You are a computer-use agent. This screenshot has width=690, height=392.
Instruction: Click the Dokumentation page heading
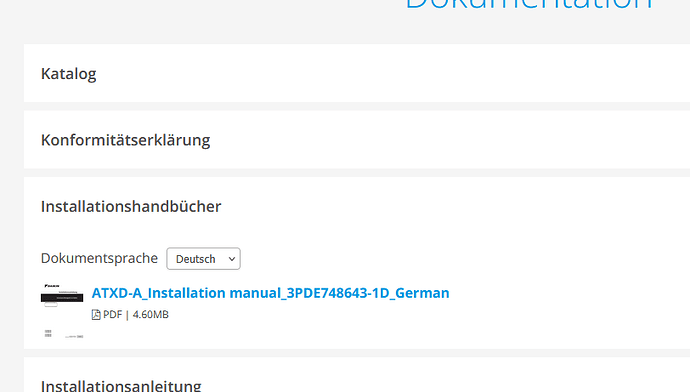click(529, 4)
